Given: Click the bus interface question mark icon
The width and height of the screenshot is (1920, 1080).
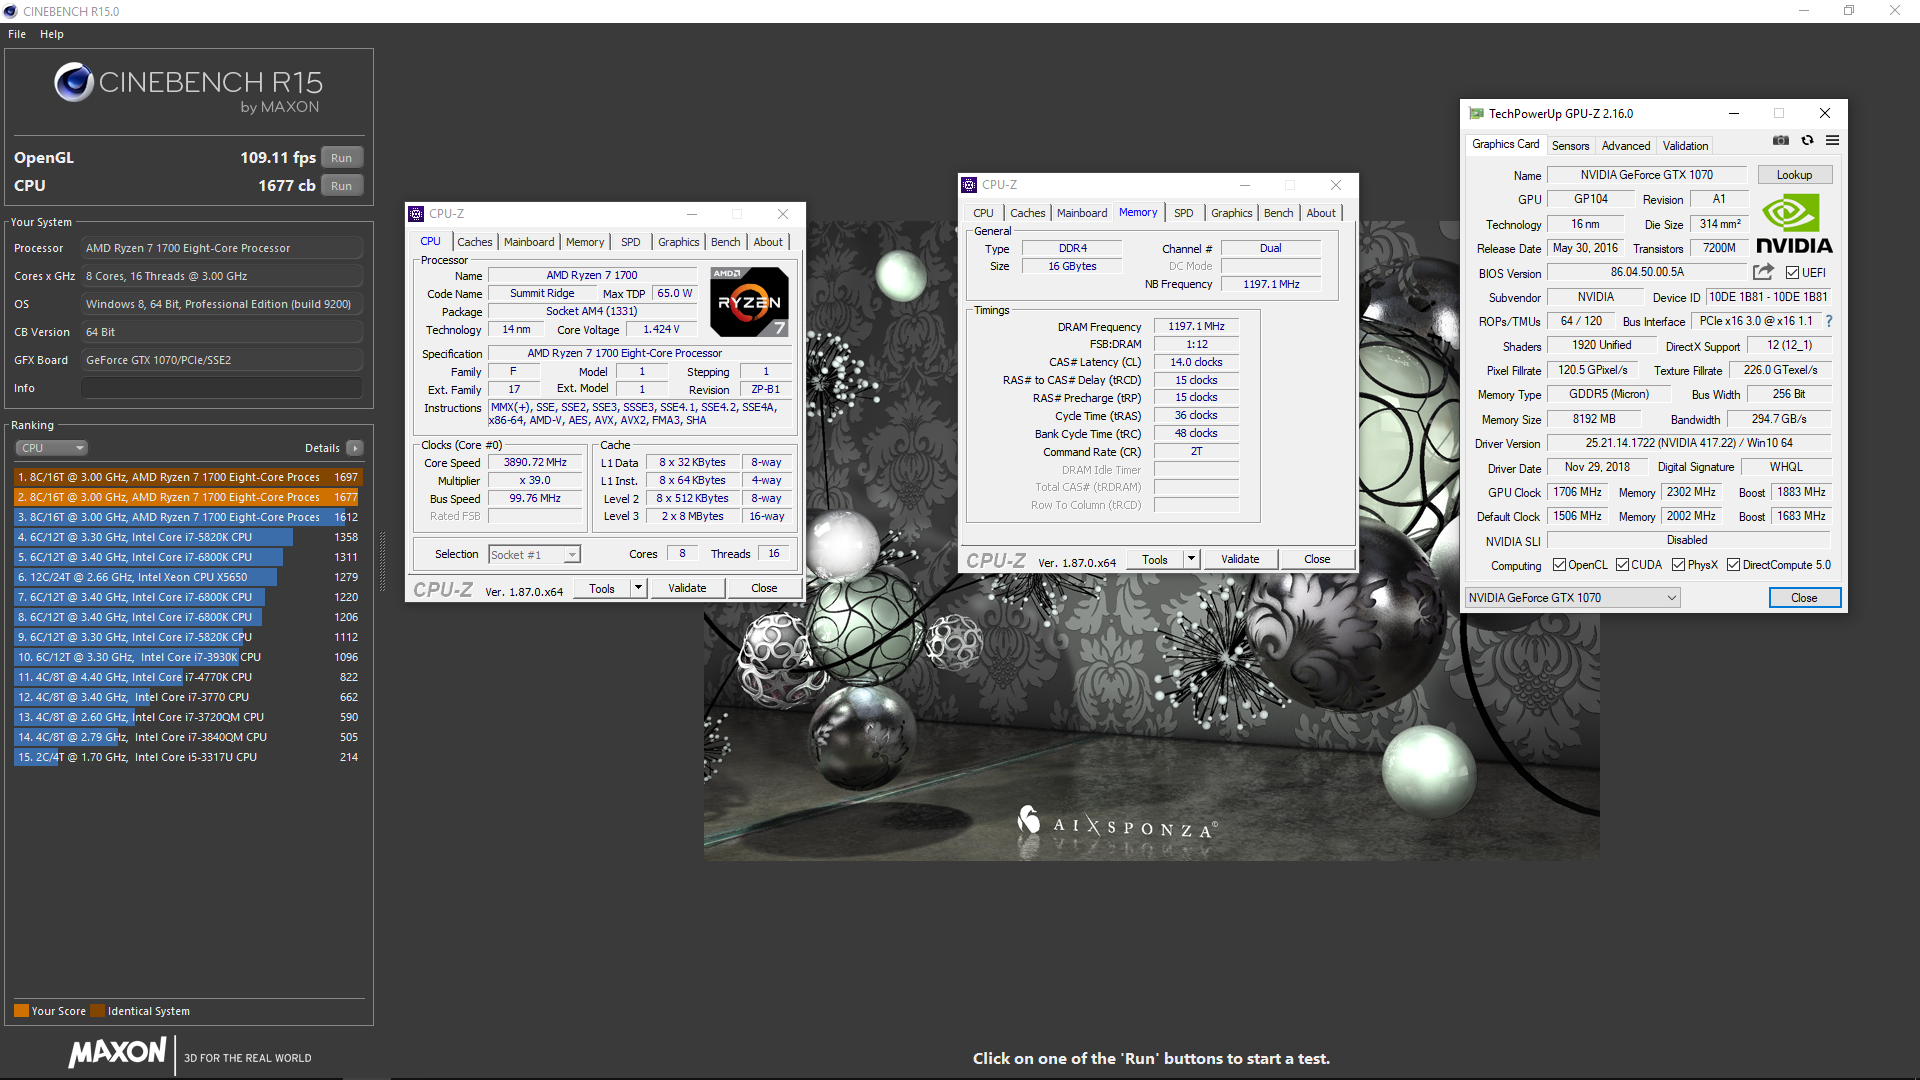Looking at the screenshot, I should pyautogui.click(x=1829, y=321).
